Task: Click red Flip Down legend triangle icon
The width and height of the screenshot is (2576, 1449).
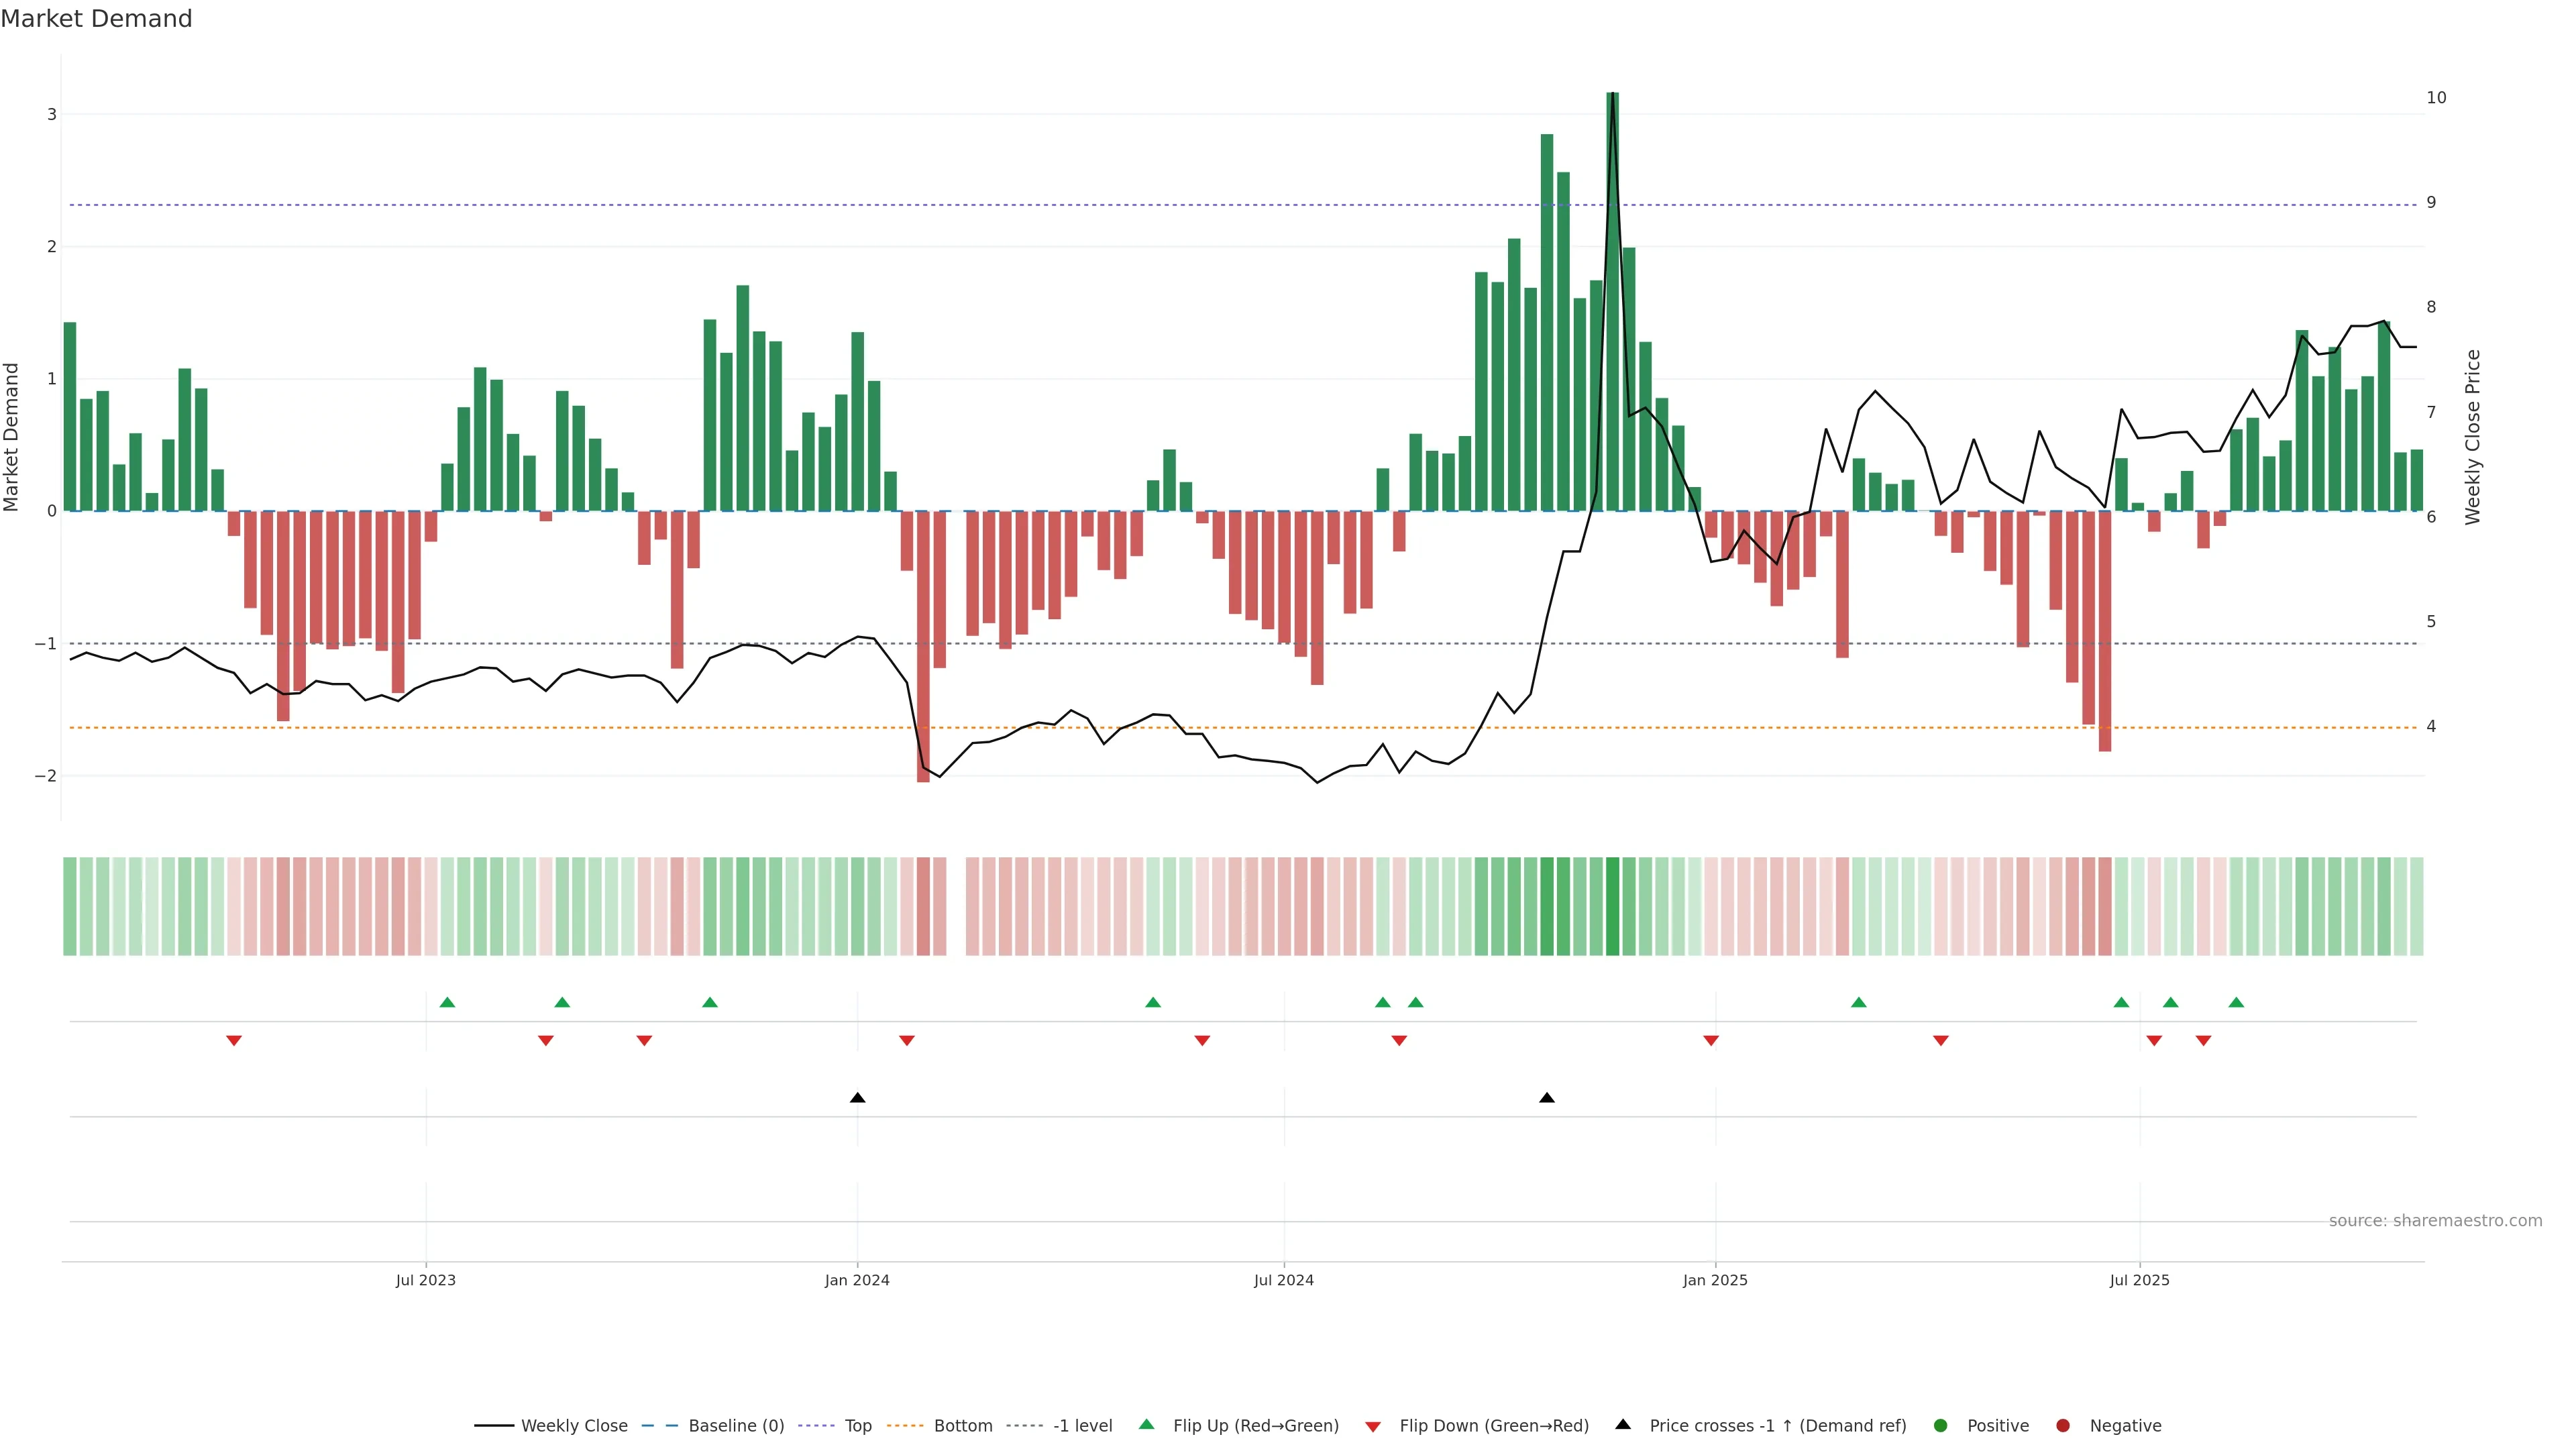Action: pyautogui.click(x=1373, y=1426)
